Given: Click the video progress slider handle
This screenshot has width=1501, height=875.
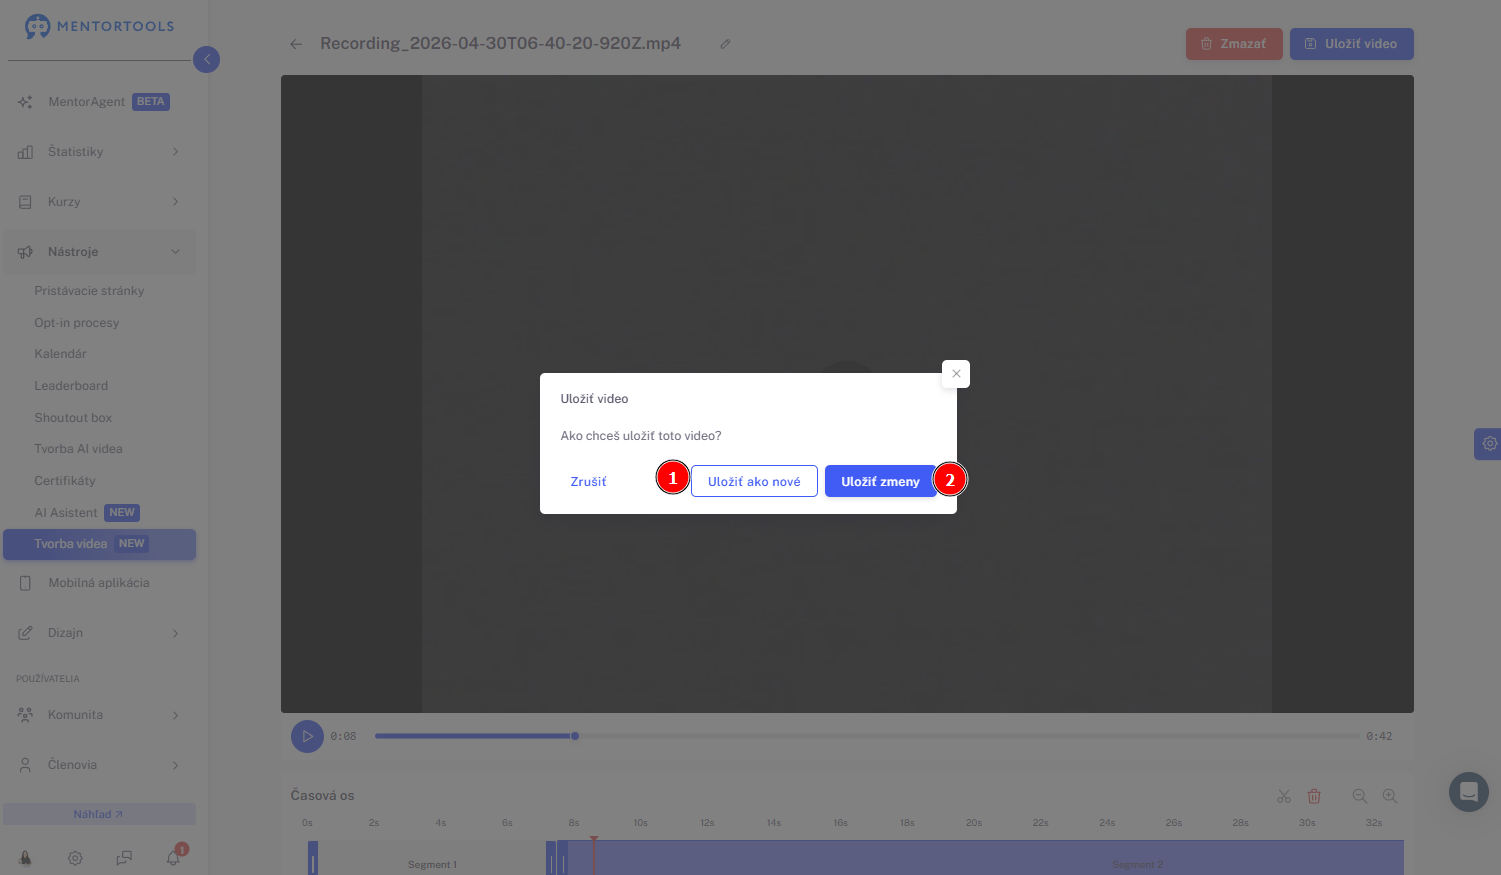Looking at the screenshot, I should [x=575, y=736].
